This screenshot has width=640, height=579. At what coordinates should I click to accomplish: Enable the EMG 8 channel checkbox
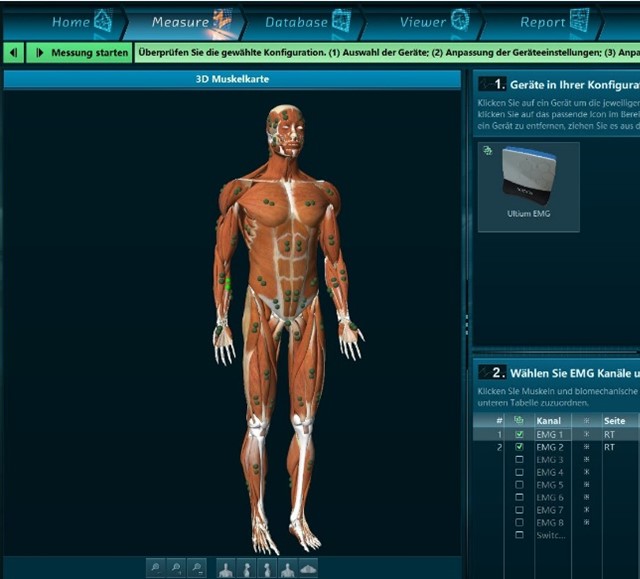519,522
